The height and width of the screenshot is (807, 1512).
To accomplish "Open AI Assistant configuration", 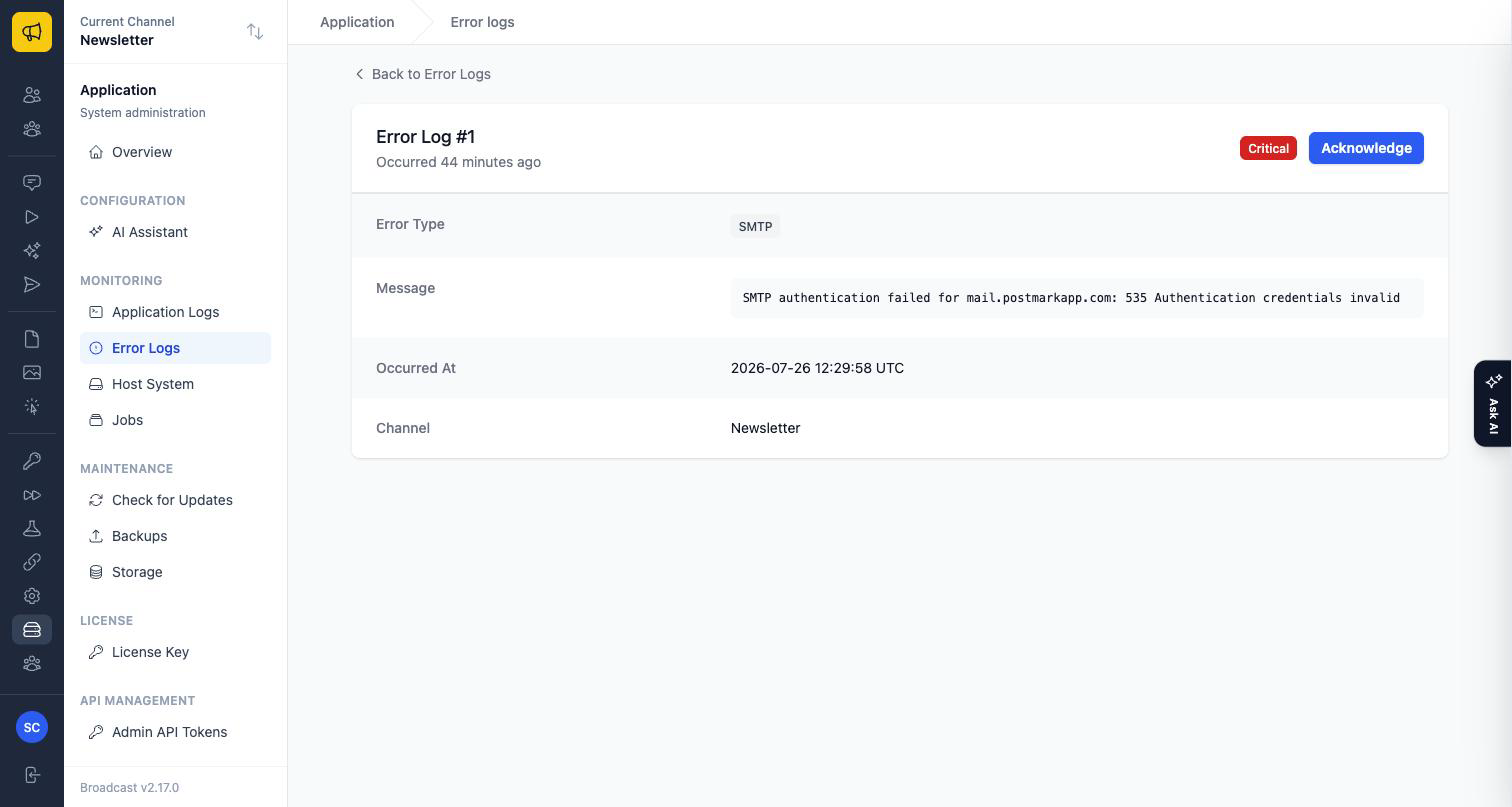I will pyautogui.click(x=175, y=232).
